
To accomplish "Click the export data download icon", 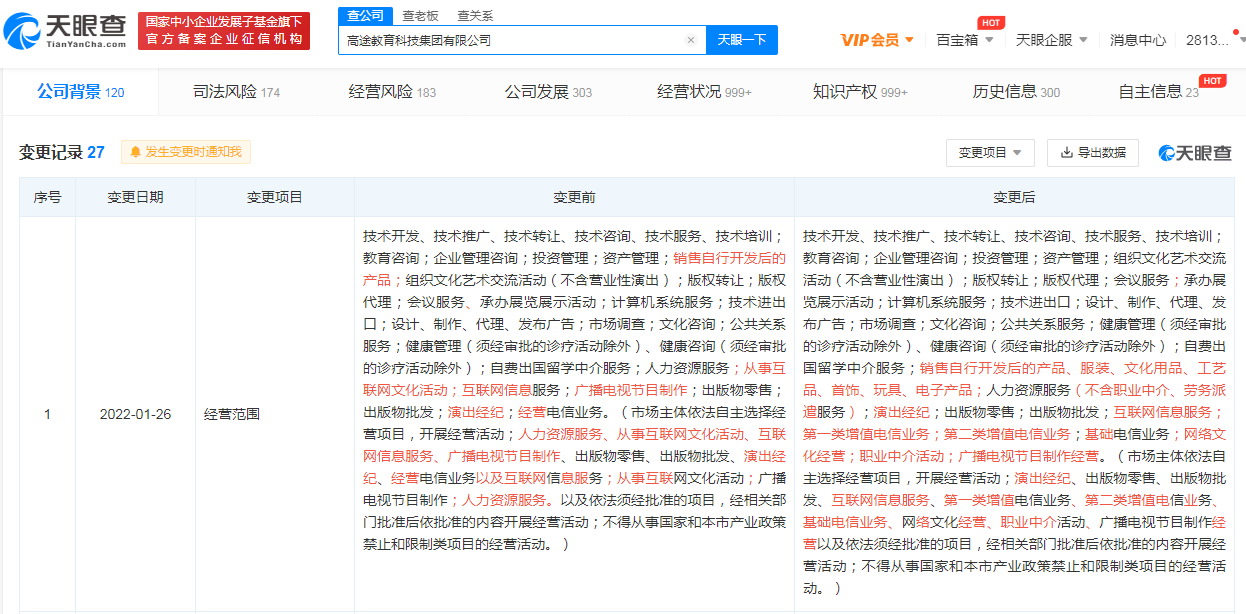I will [x=1066, y=153].
